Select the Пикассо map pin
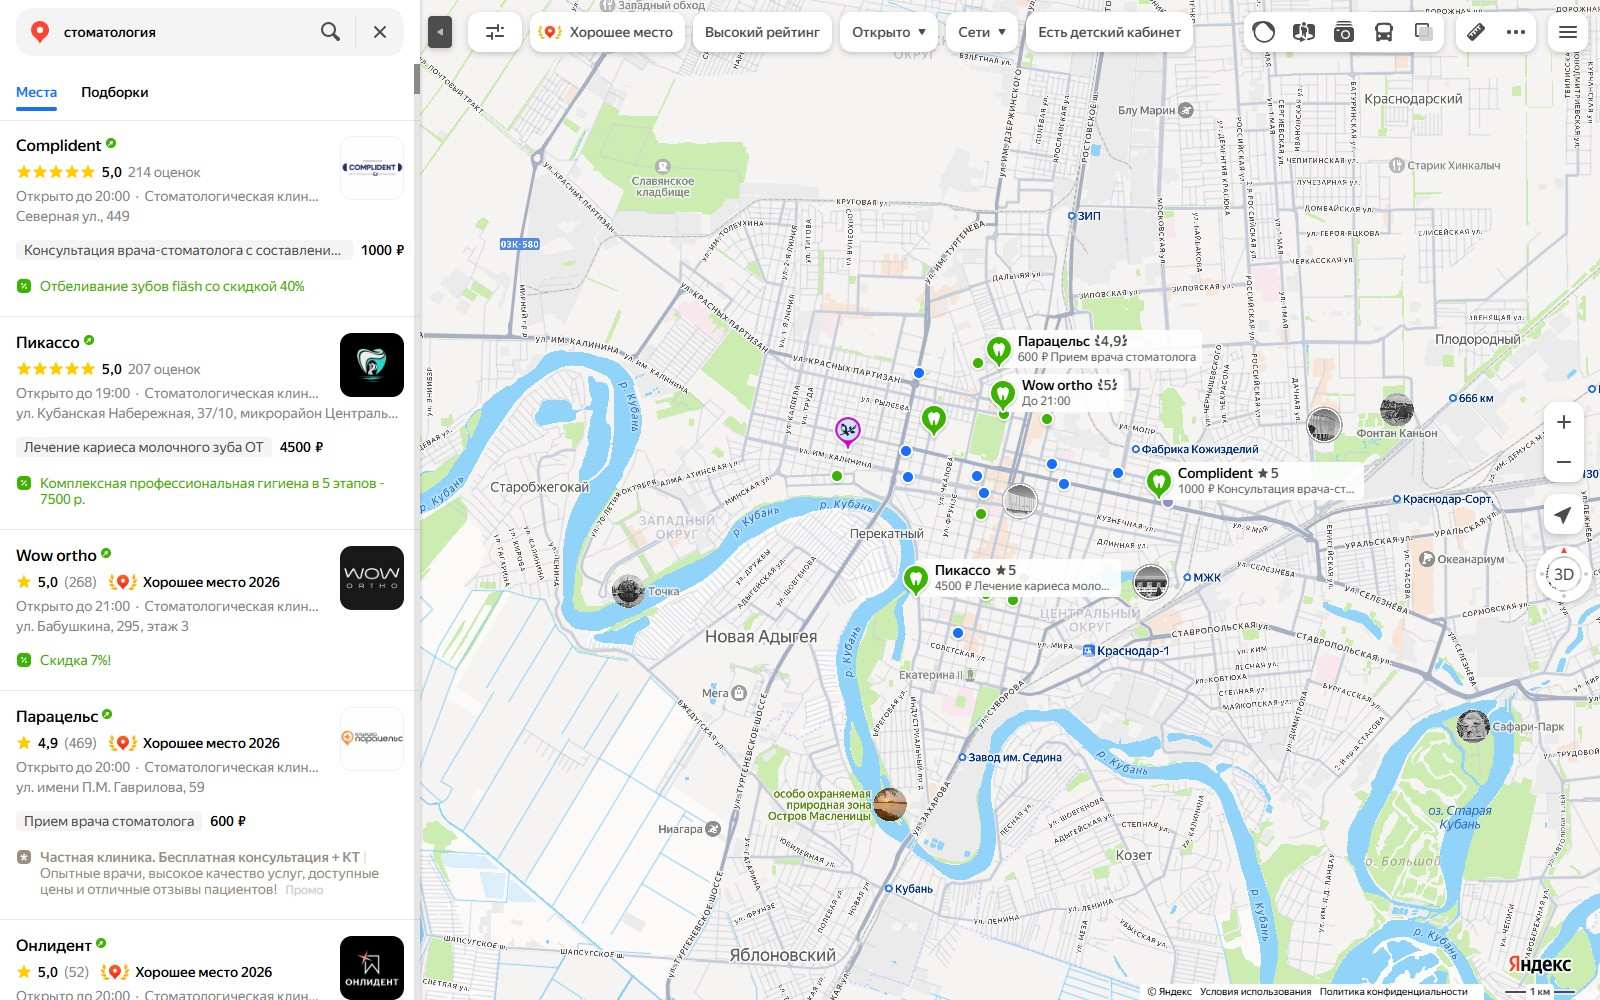This screenshot has height=1000, width=1600. (915, 580)
